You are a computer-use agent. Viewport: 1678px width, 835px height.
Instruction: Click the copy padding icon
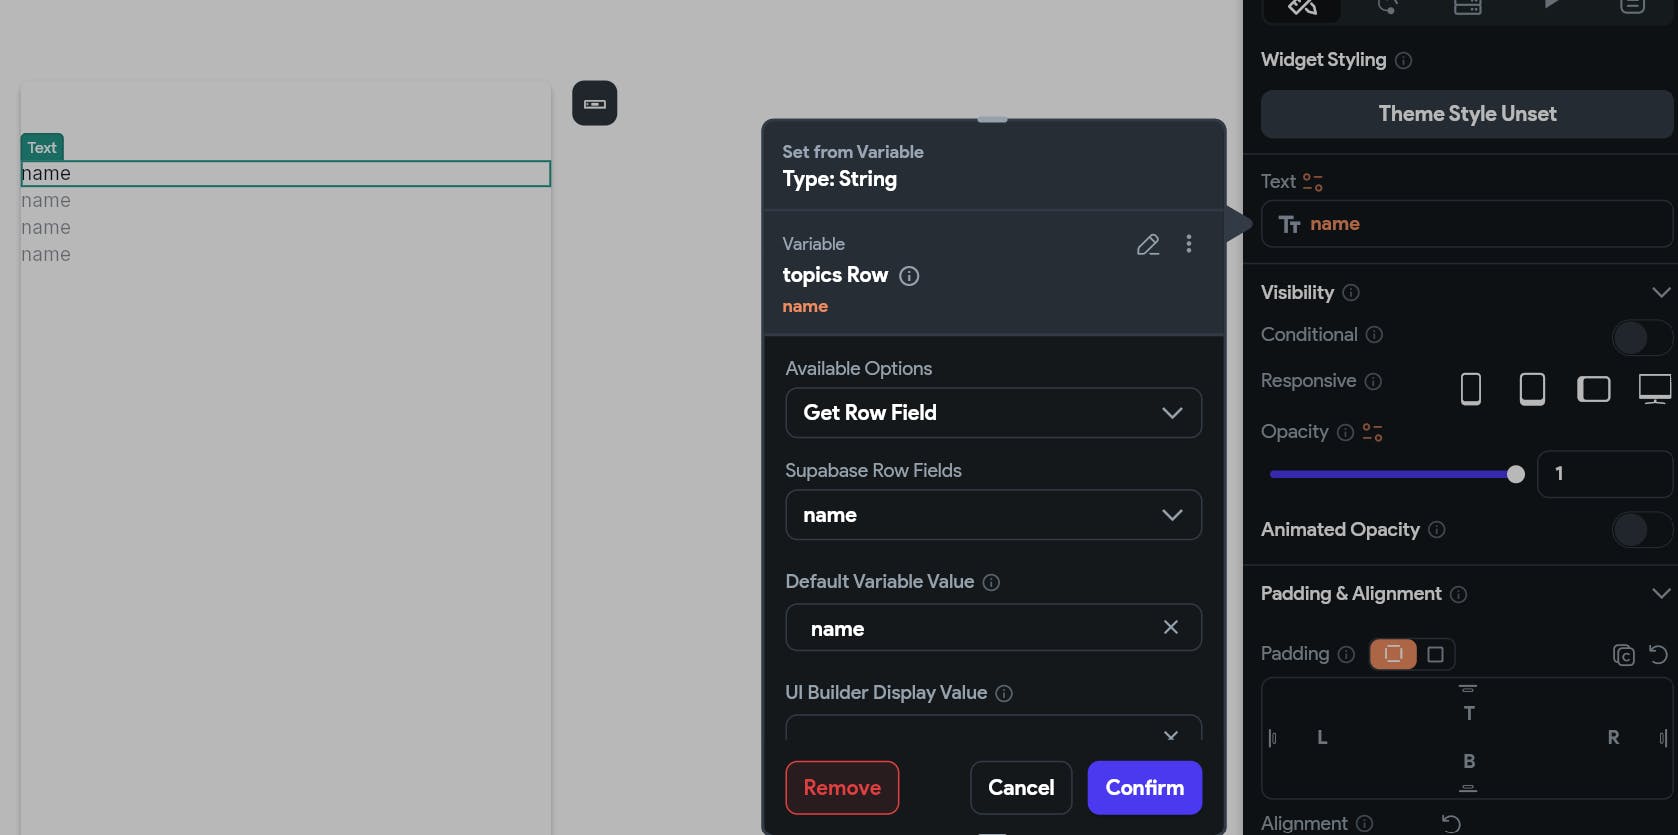tap(1623, 655)
